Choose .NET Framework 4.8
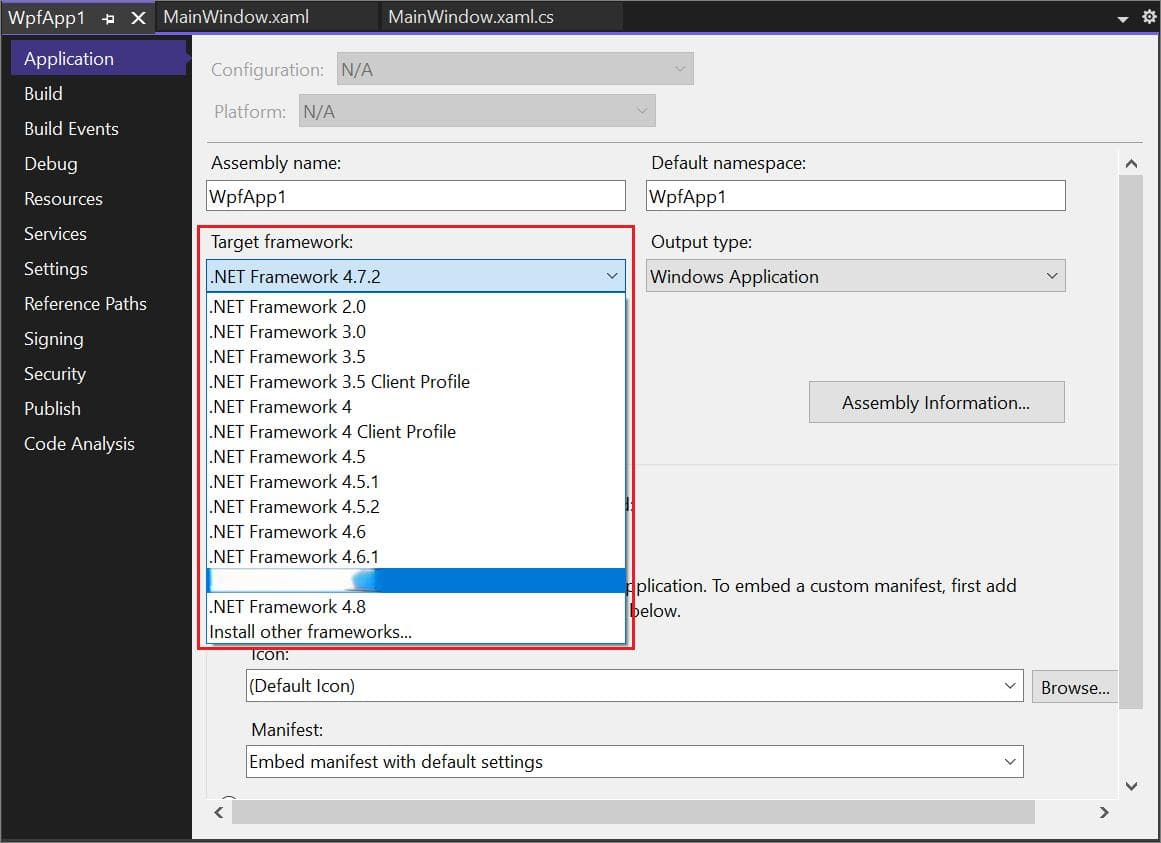The height and width of the screenshot is (843, 1161). (x=415, y=607)
